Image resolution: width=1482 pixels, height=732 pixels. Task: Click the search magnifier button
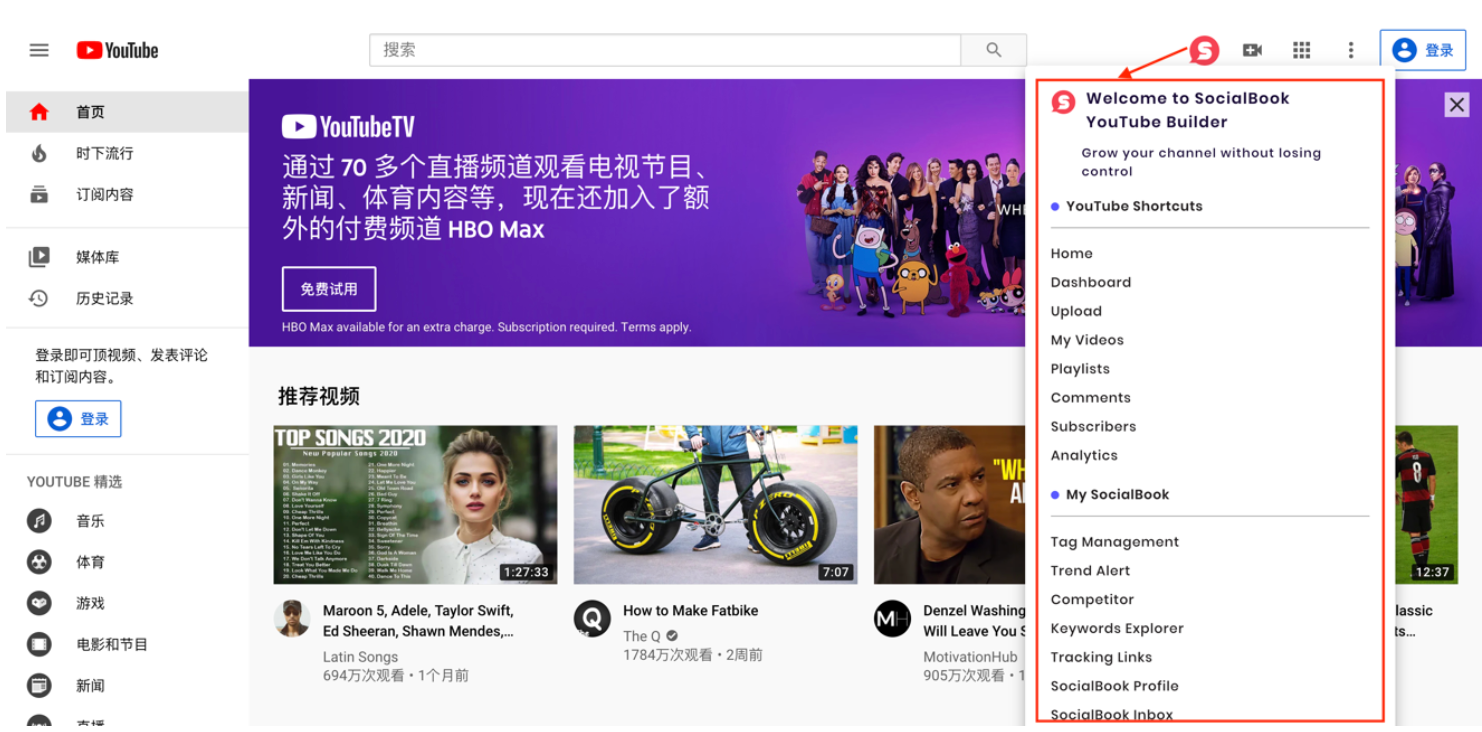[x=993, y=50]
